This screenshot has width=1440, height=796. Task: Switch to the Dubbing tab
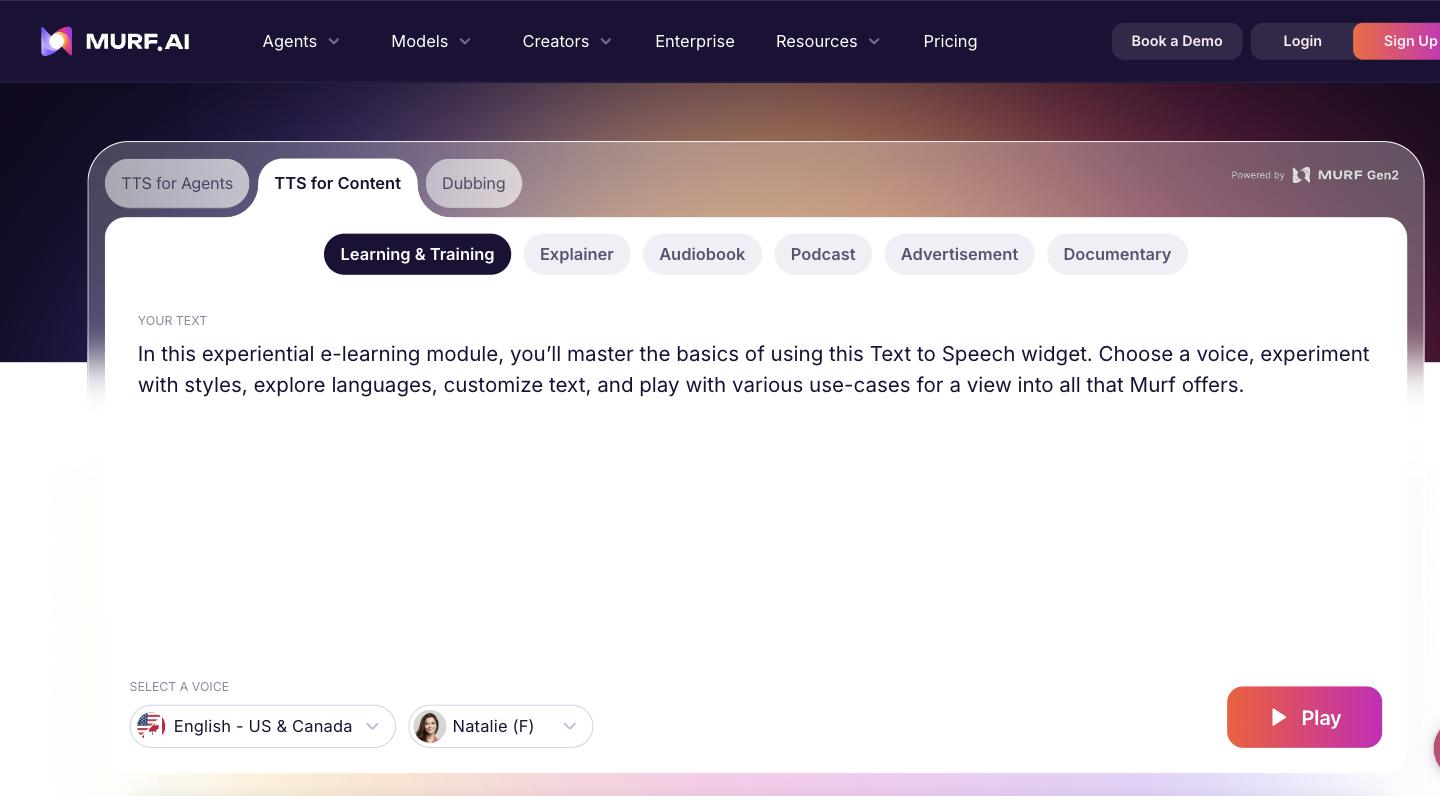tap(474, 183)
